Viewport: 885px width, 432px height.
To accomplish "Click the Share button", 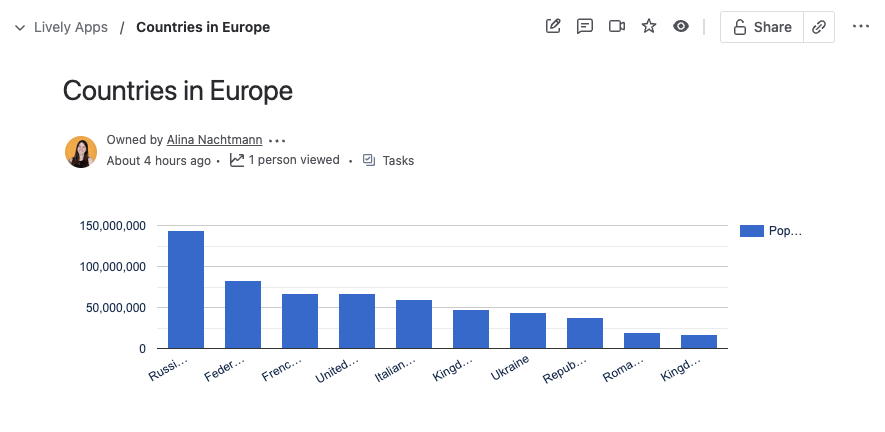I will (762, 27).
